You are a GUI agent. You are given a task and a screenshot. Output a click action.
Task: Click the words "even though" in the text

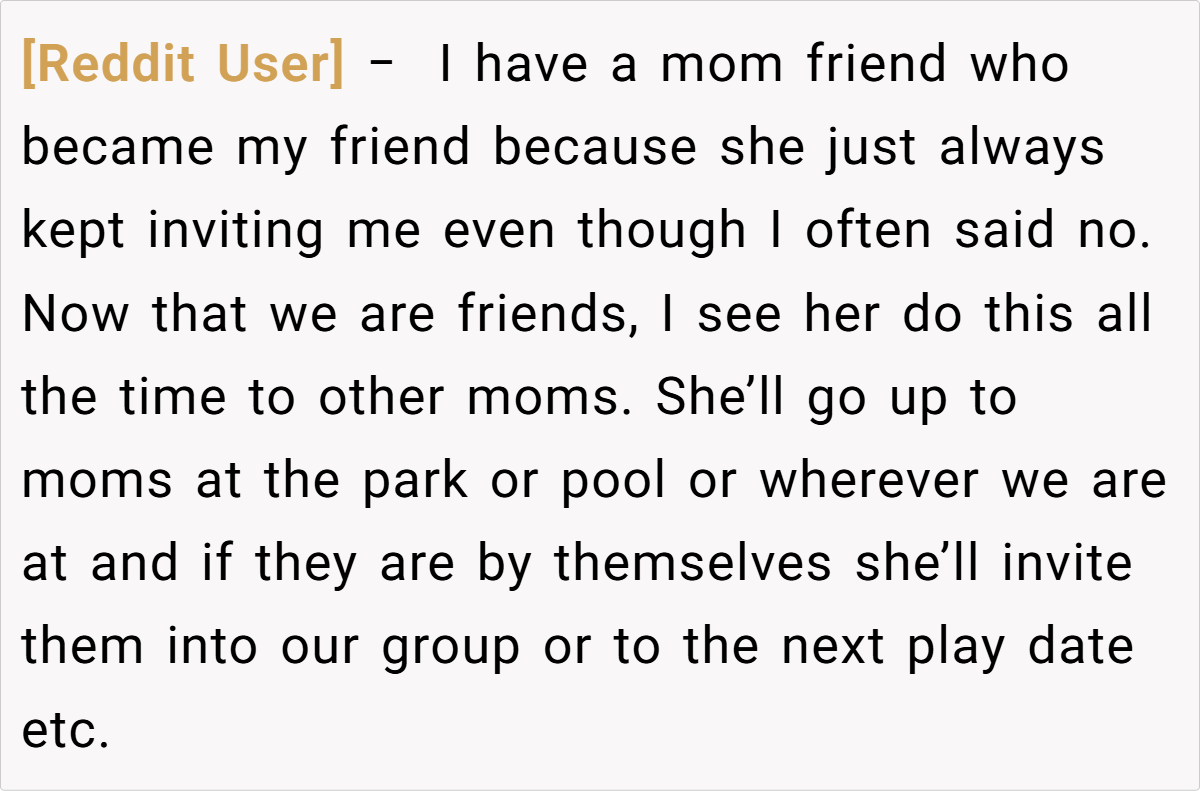click(x=594, y=232)
